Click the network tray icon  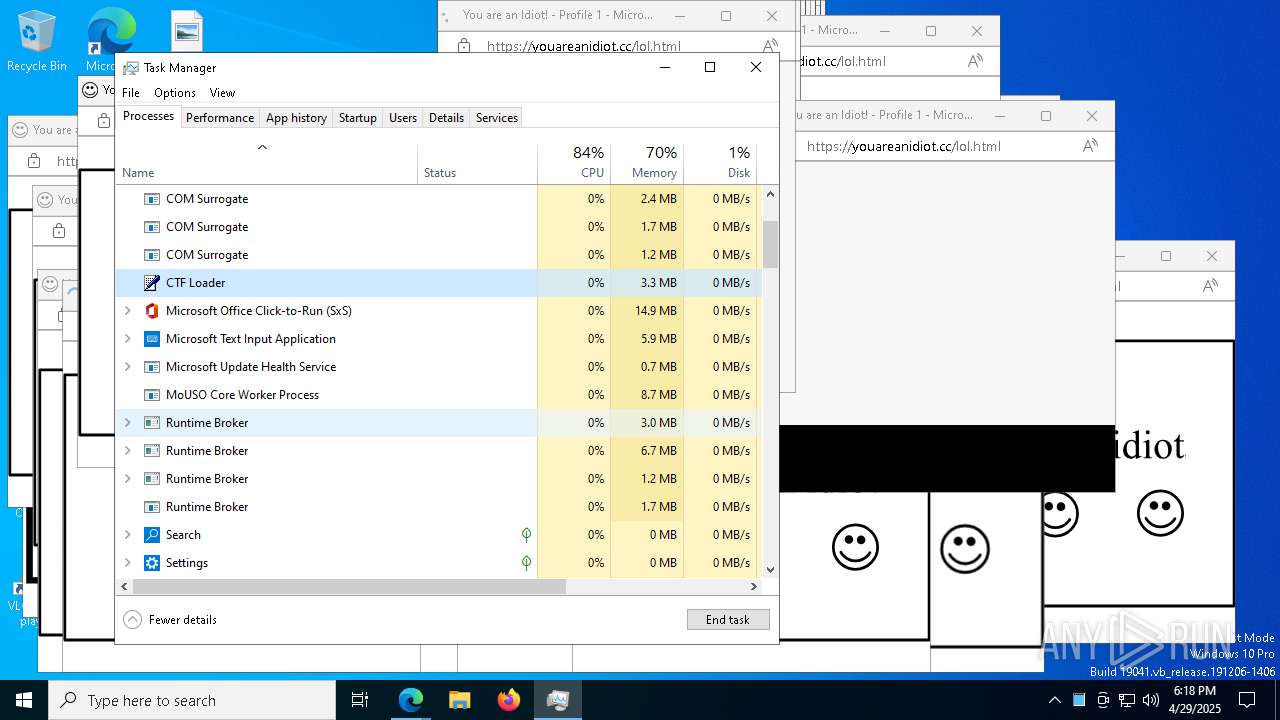point(1127,700)
